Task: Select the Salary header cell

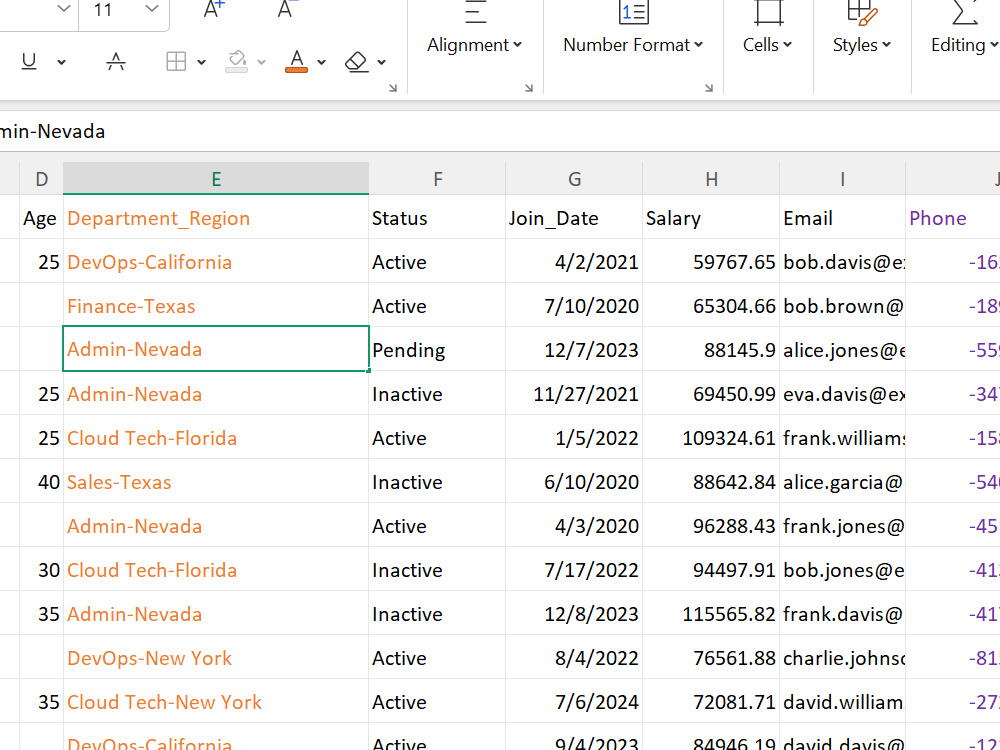Action: [711, 217]
